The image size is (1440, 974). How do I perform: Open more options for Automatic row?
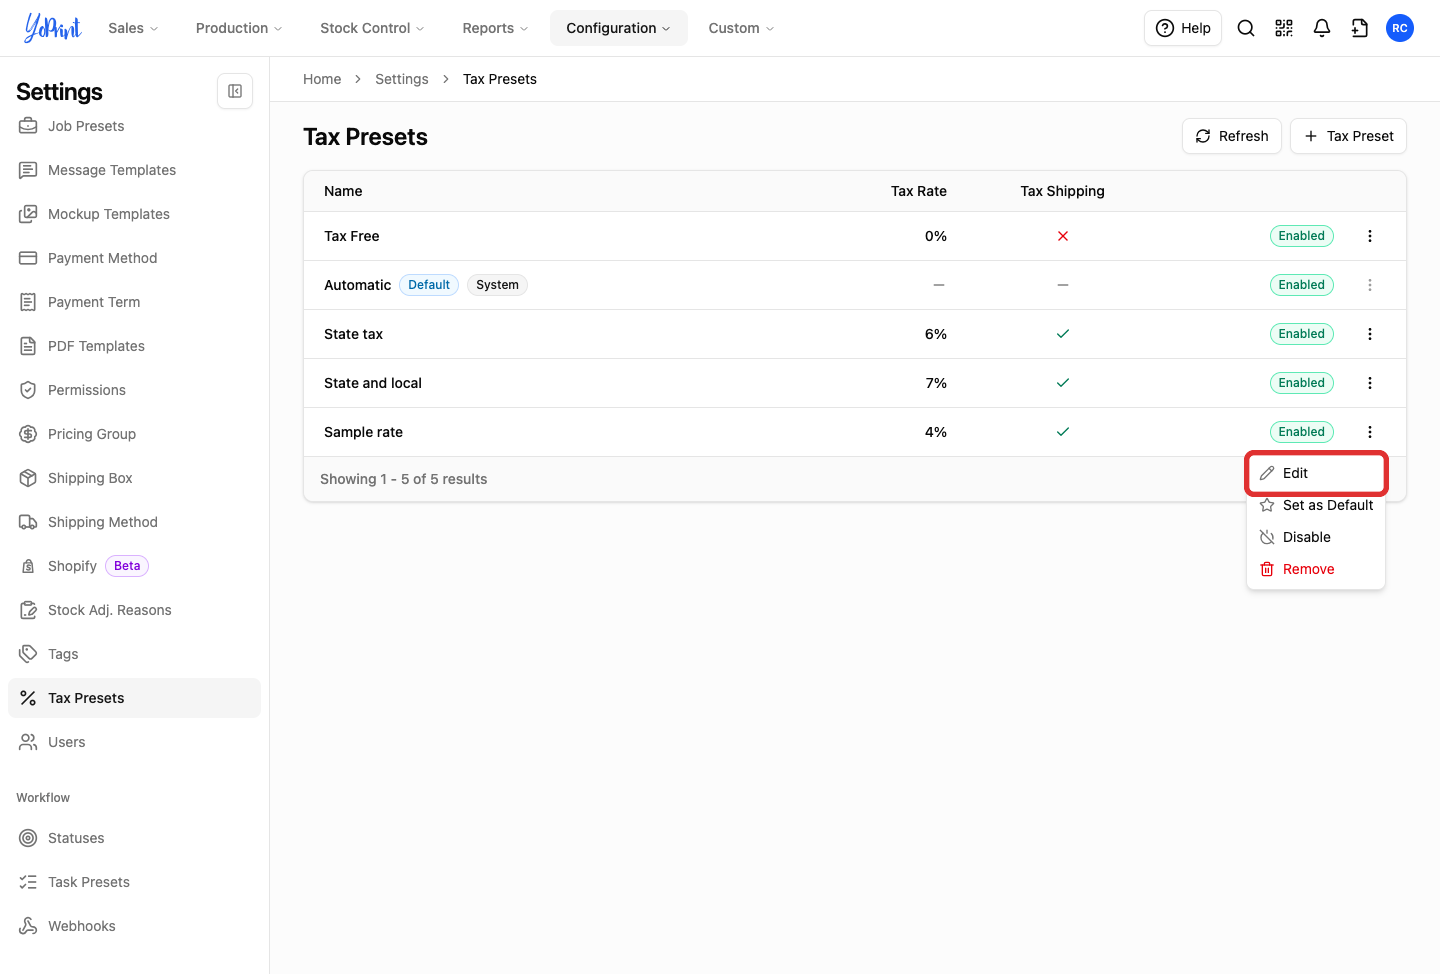pyautogui.click(x=1370, y=285)
